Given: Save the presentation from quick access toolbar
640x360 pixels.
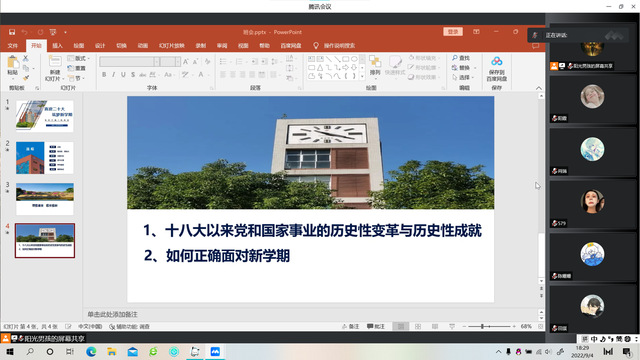Looking at the screenshot, I should pyautogui.click(x=12, y=32).
